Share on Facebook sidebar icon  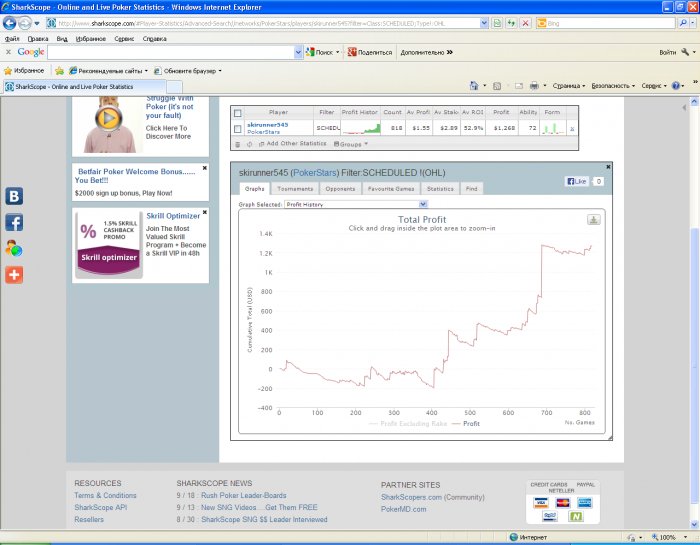[x=14, y=222]
